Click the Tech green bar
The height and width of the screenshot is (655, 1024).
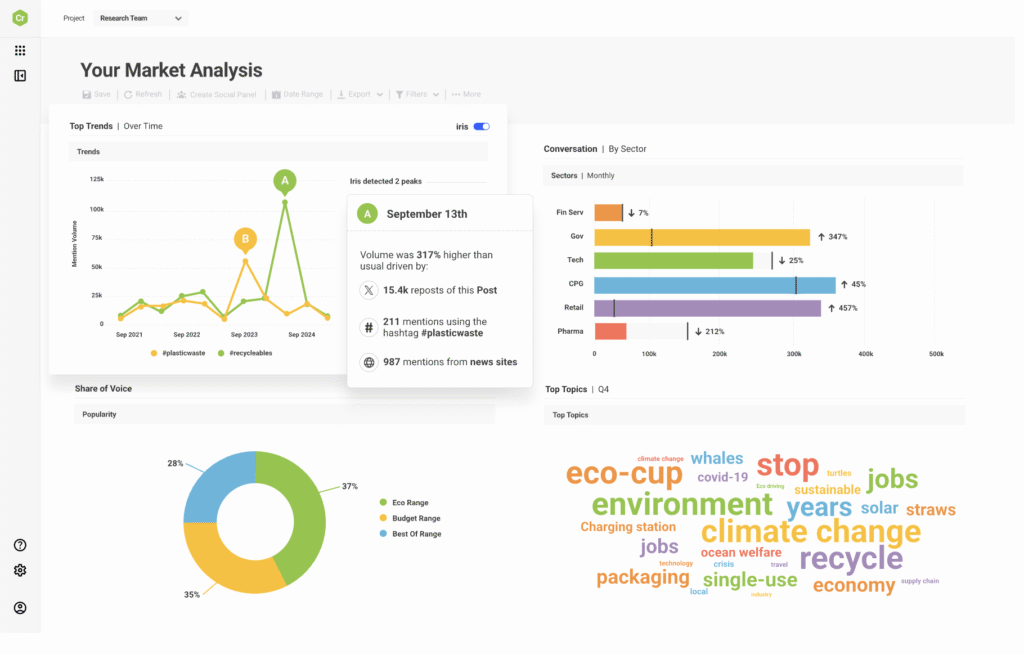click(x=673, y=261)
